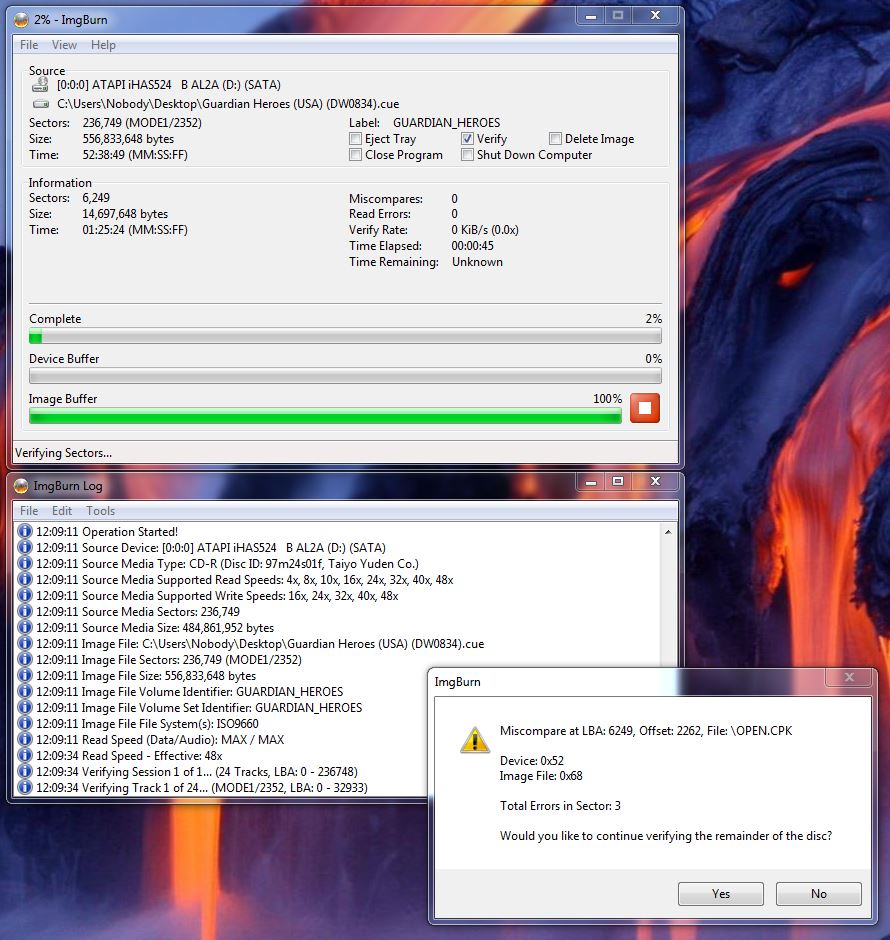Close the miscompare dialog with the X button
Viewport: 890px width, 940px height.
coord(849,677)
